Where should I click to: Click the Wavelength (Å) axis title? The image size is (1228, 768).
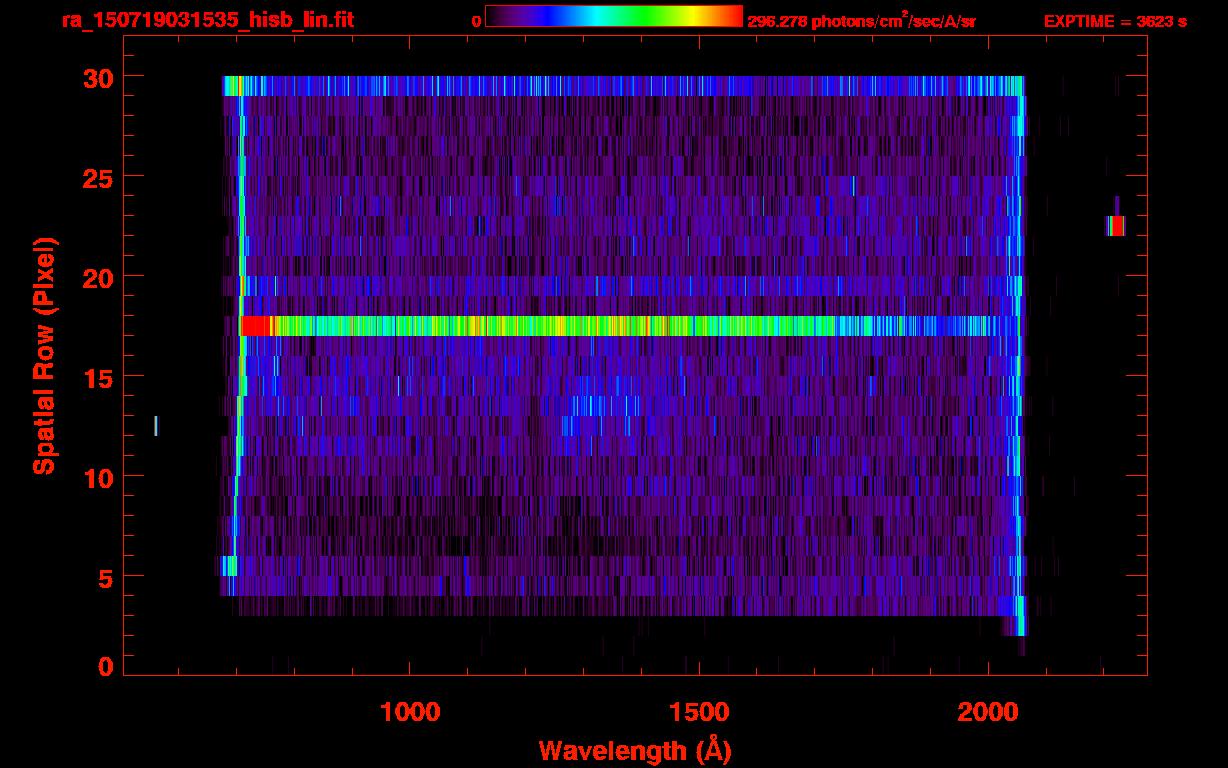click(635, 750)
